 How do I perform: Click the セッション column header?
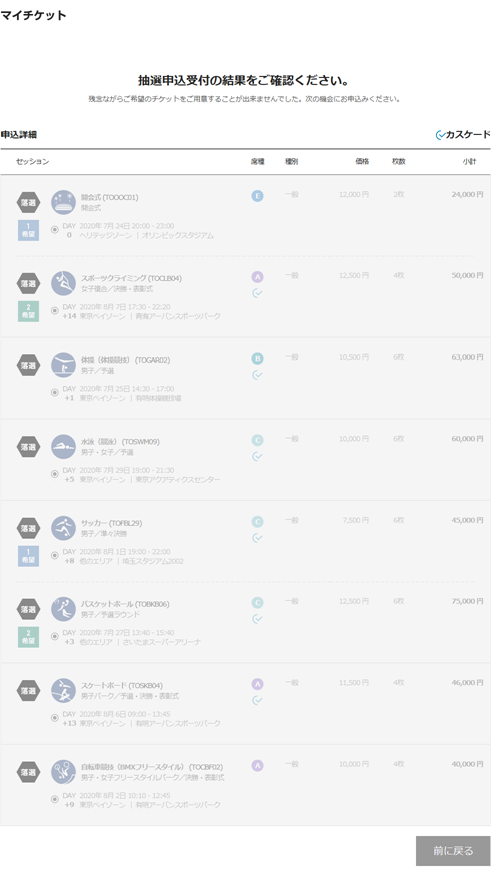tap(32, 161)
